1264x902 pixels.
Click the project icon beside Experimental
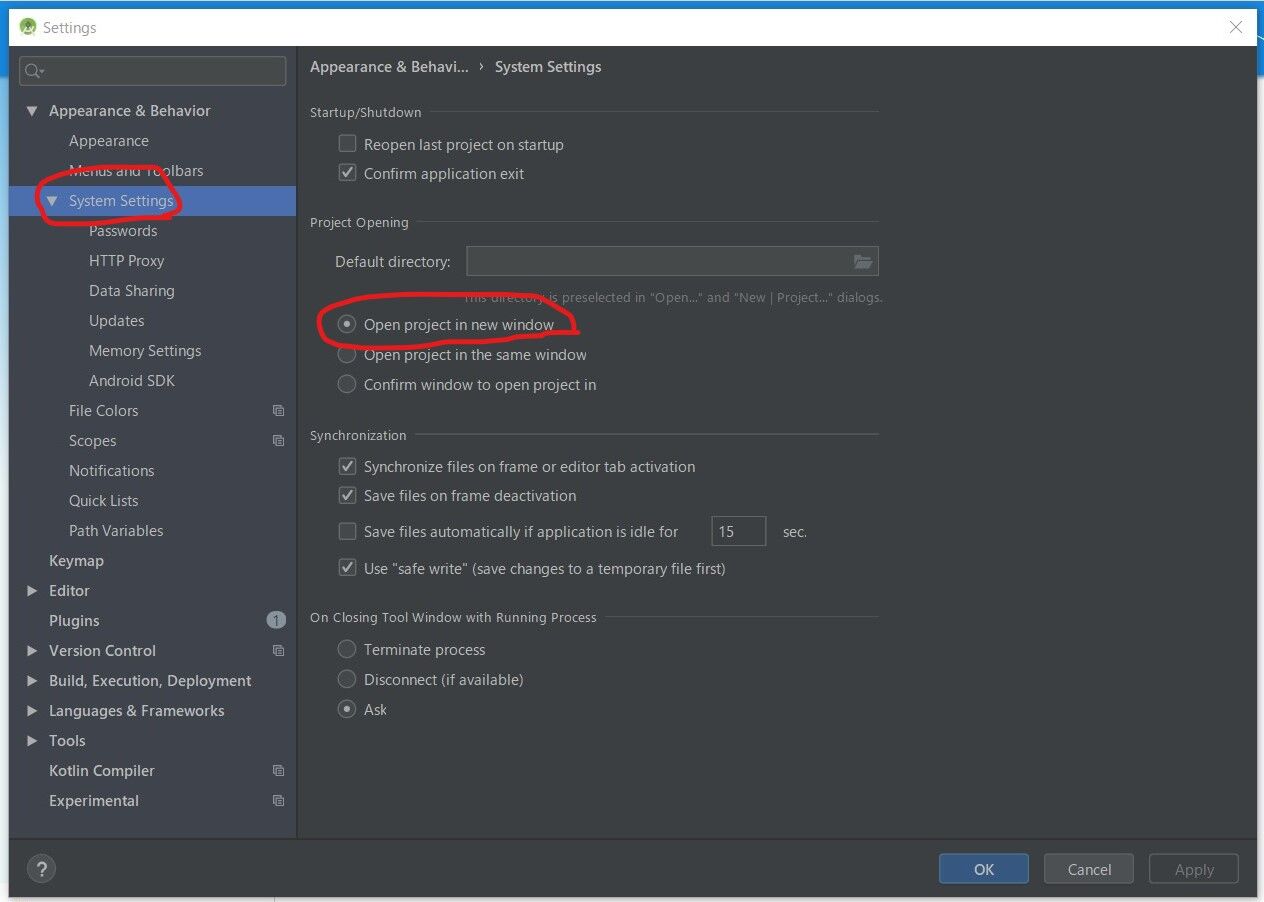coord(277,800)
